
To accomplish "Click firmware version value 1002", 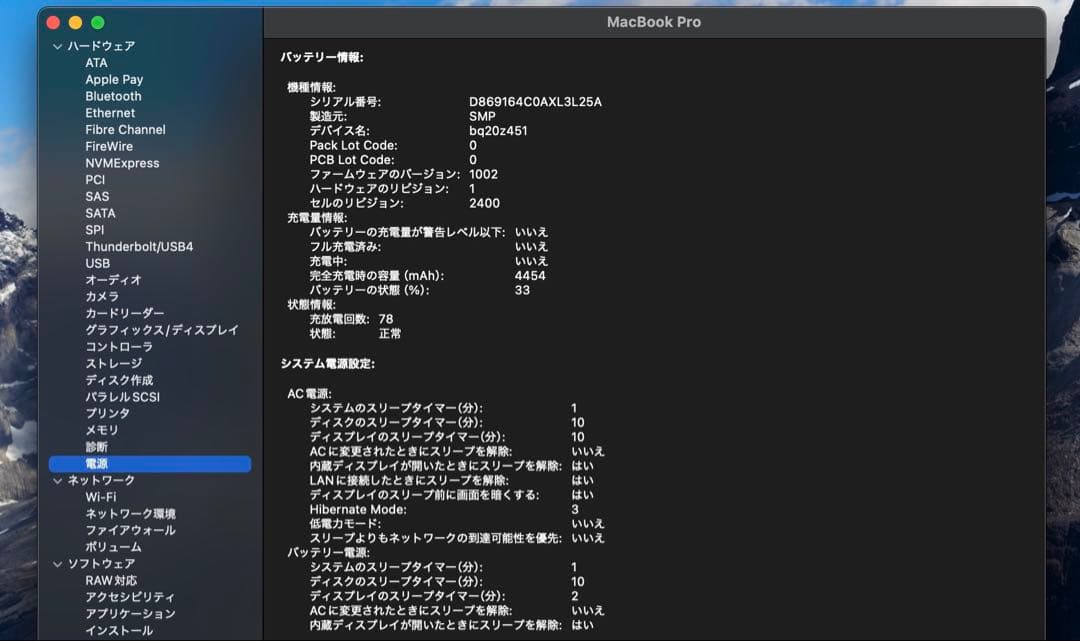I will pyautogui.click(x=483, y=174).
